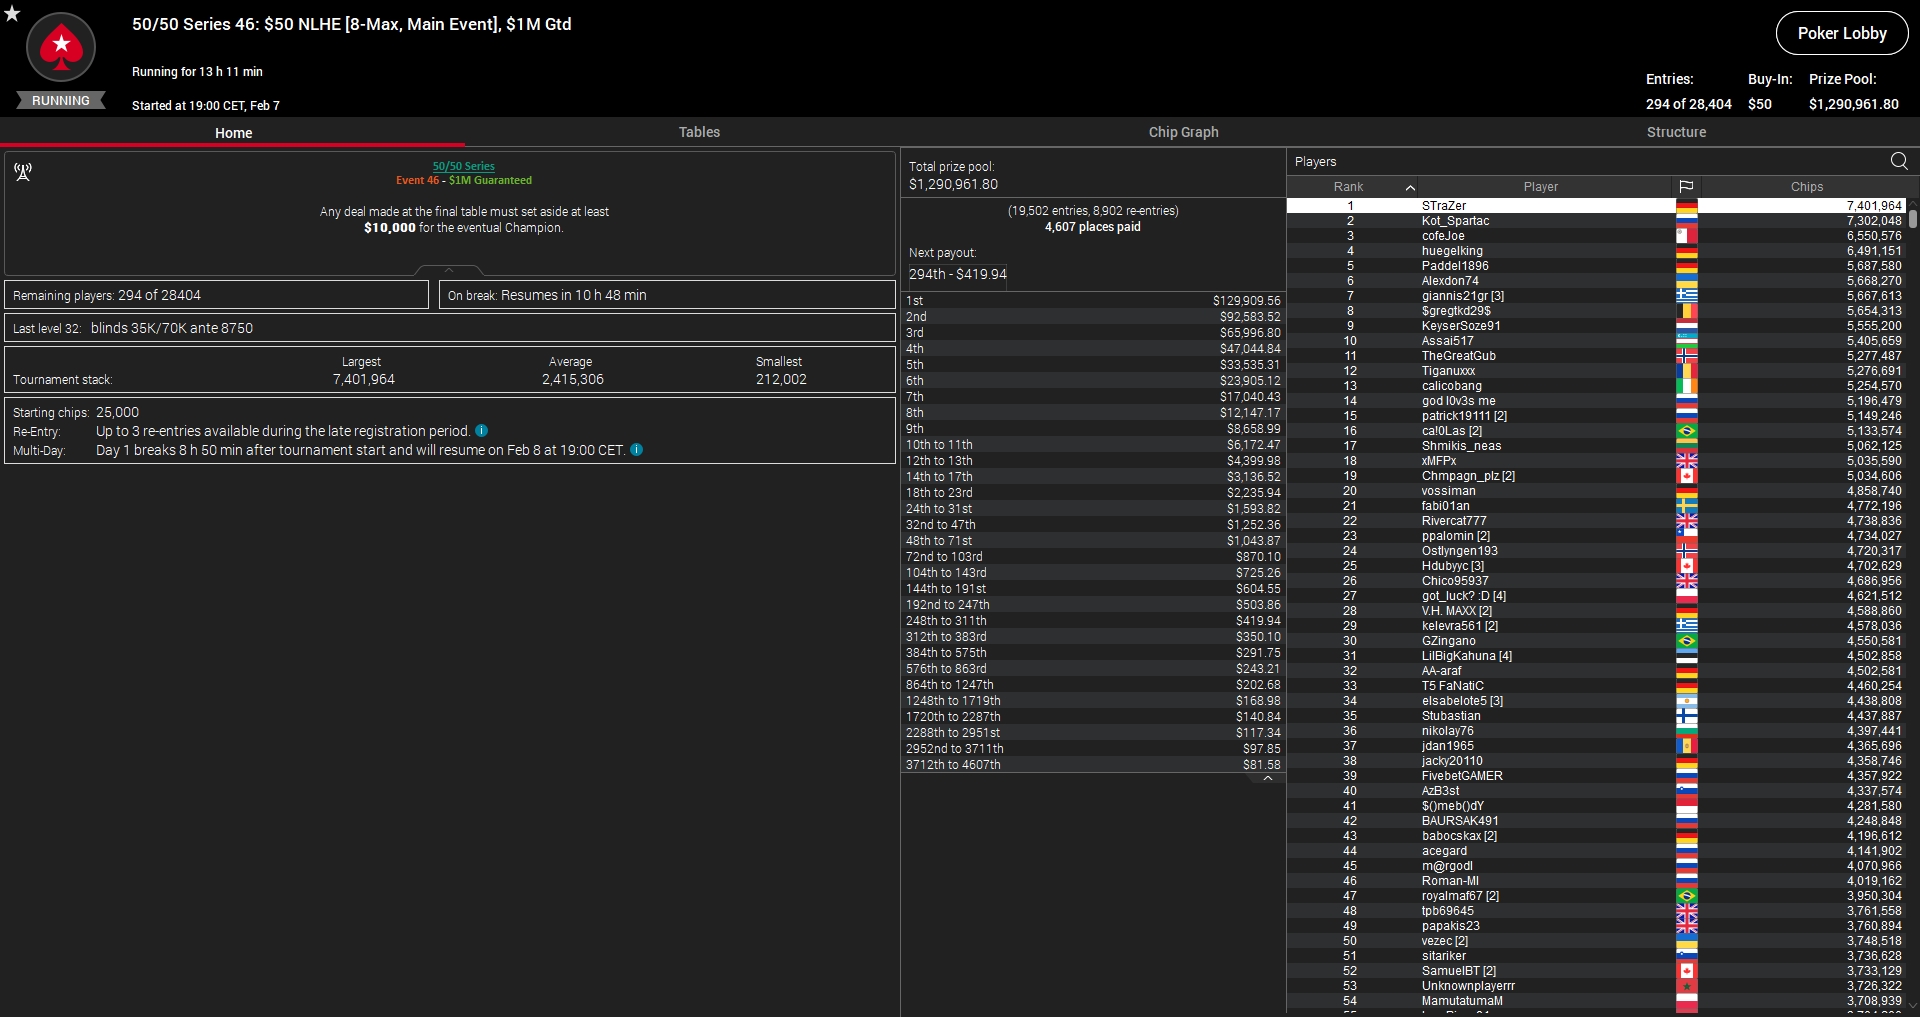Screen dimensions: 1920x1017
Task: Select player row huegelking
Action: pyautogui.click(x=1597, y=251)
